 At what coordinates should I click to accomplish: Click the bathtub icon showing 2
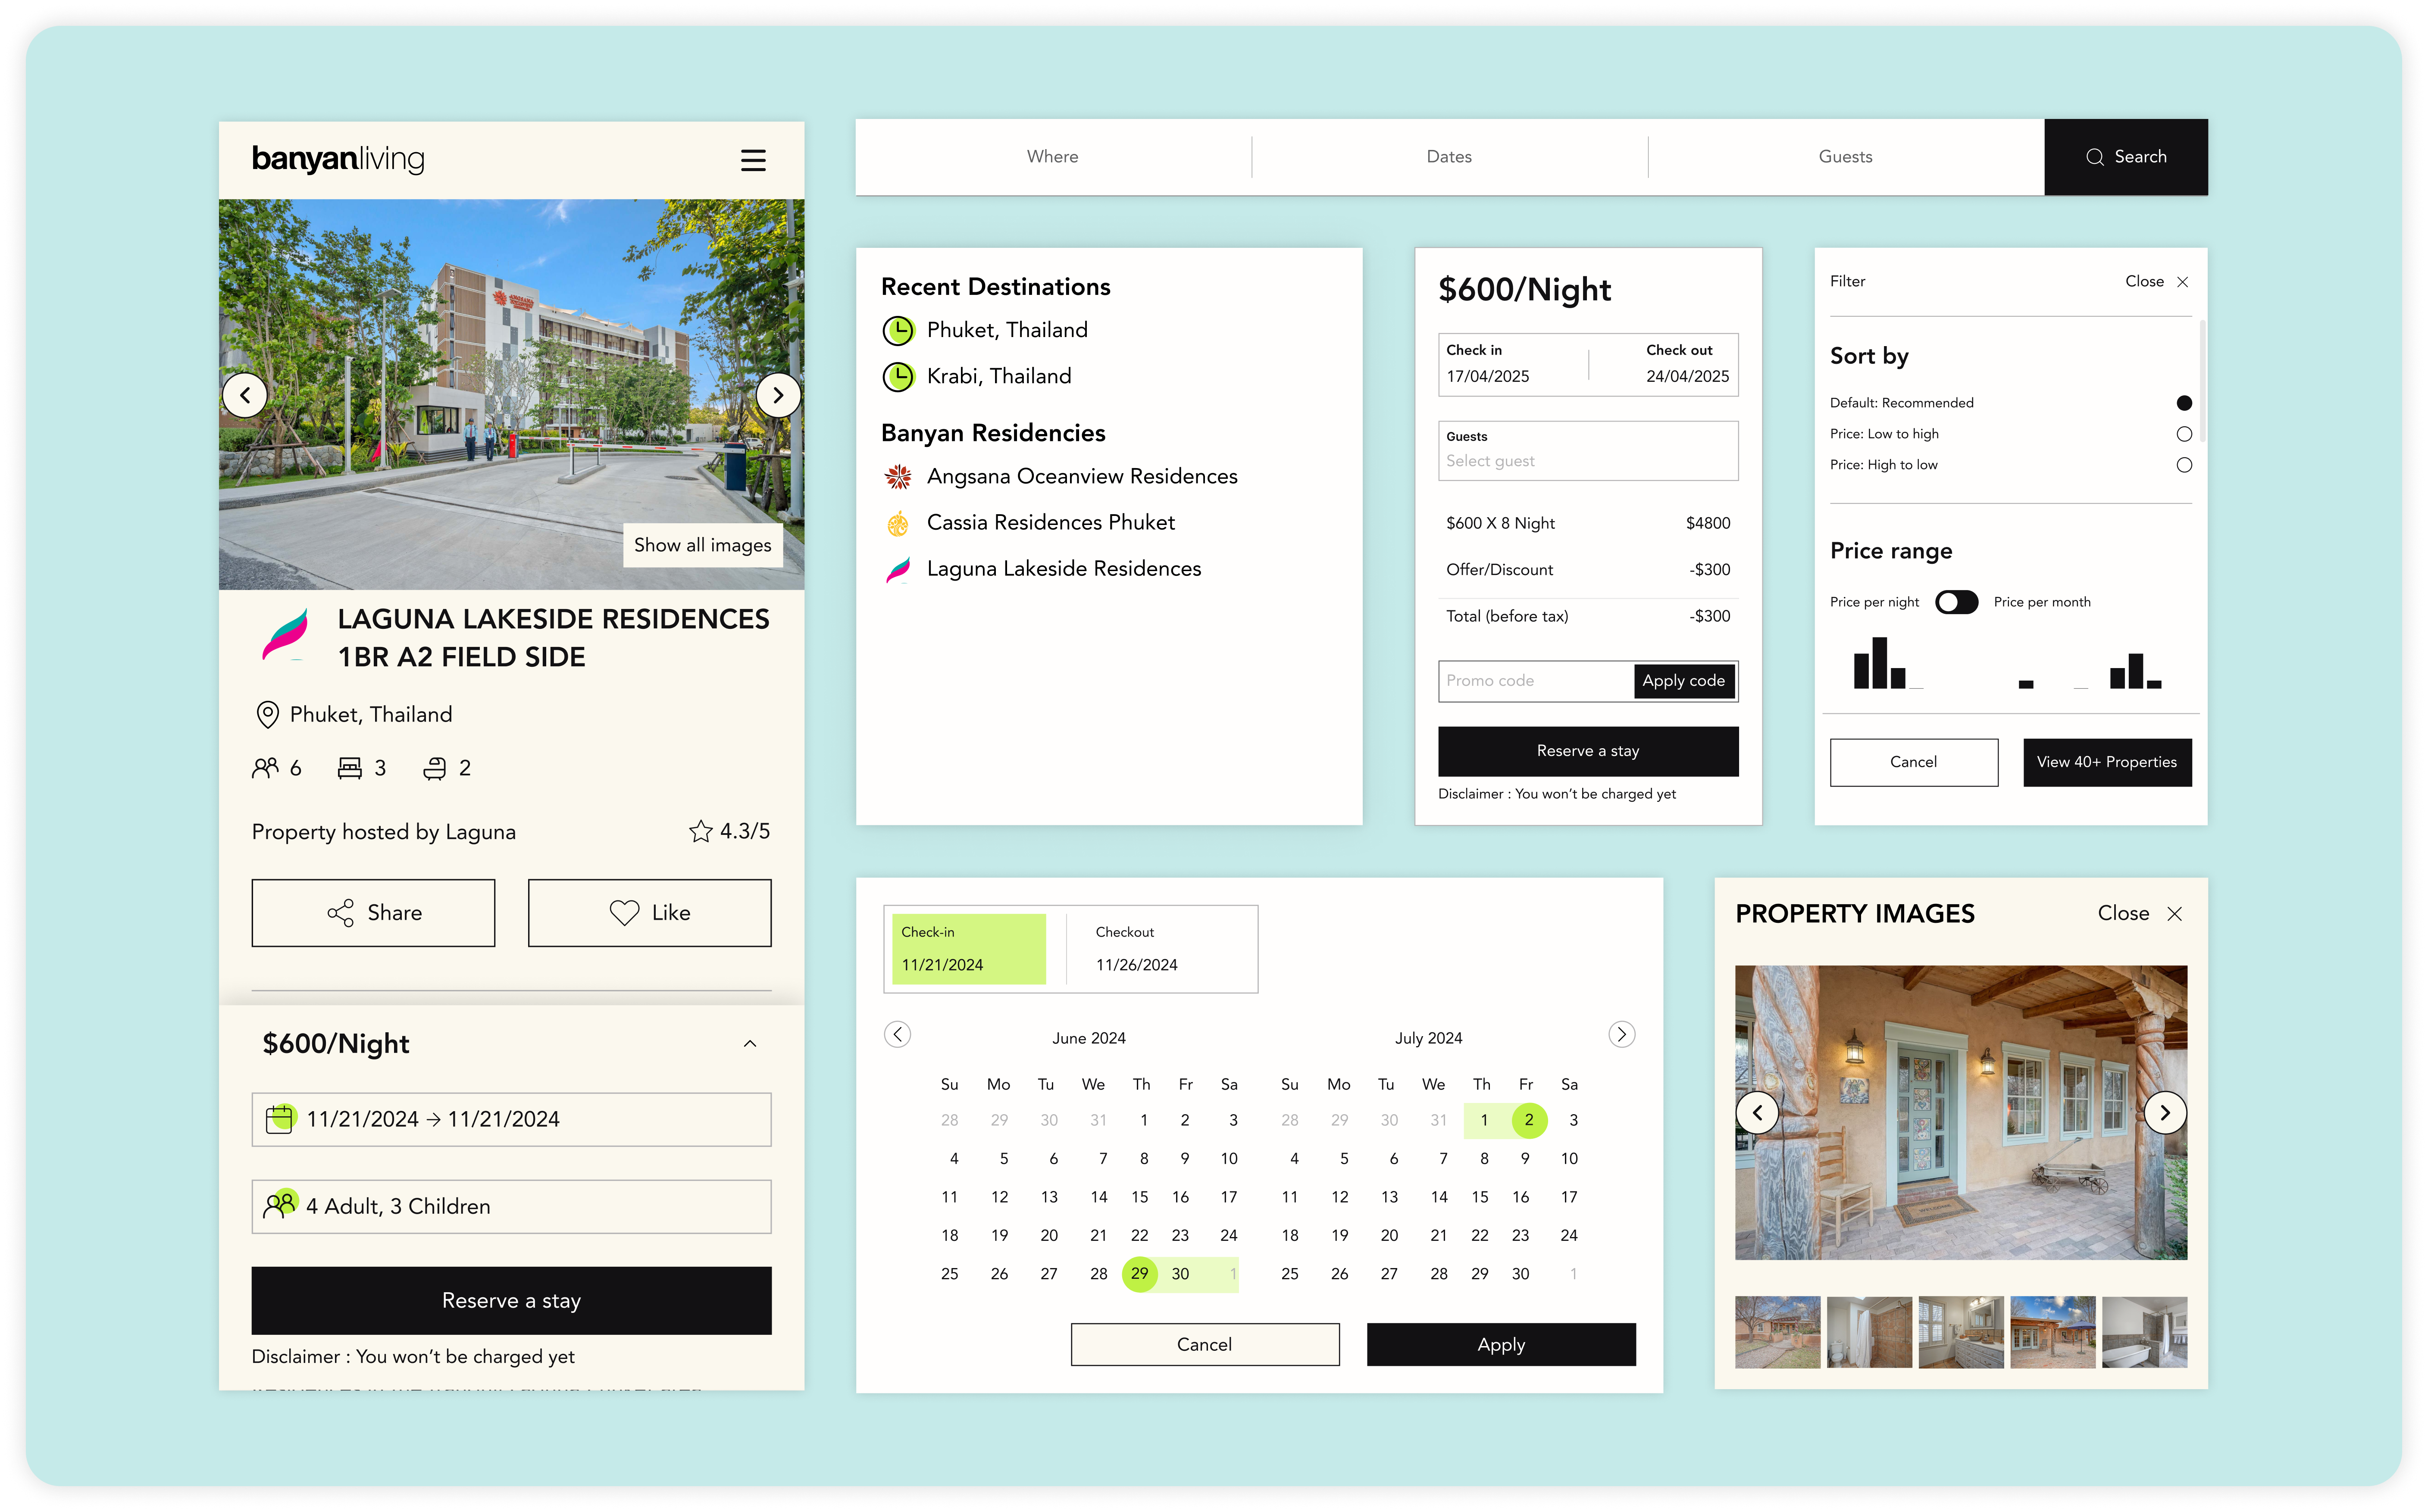coord(435,768)
